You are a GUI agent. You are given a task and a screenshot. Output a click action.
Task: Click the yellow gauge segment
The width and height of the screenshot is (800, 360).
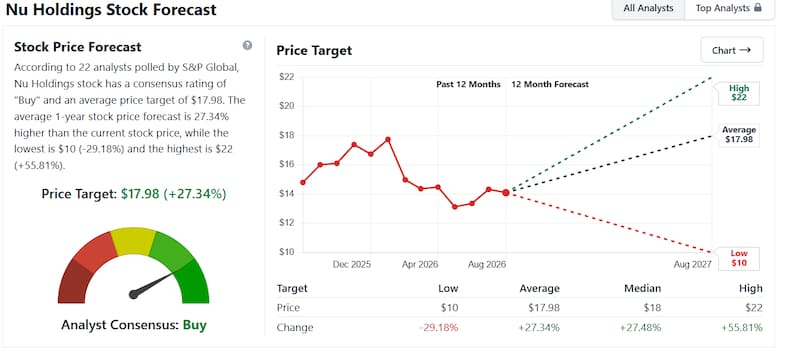click(133, 241)
